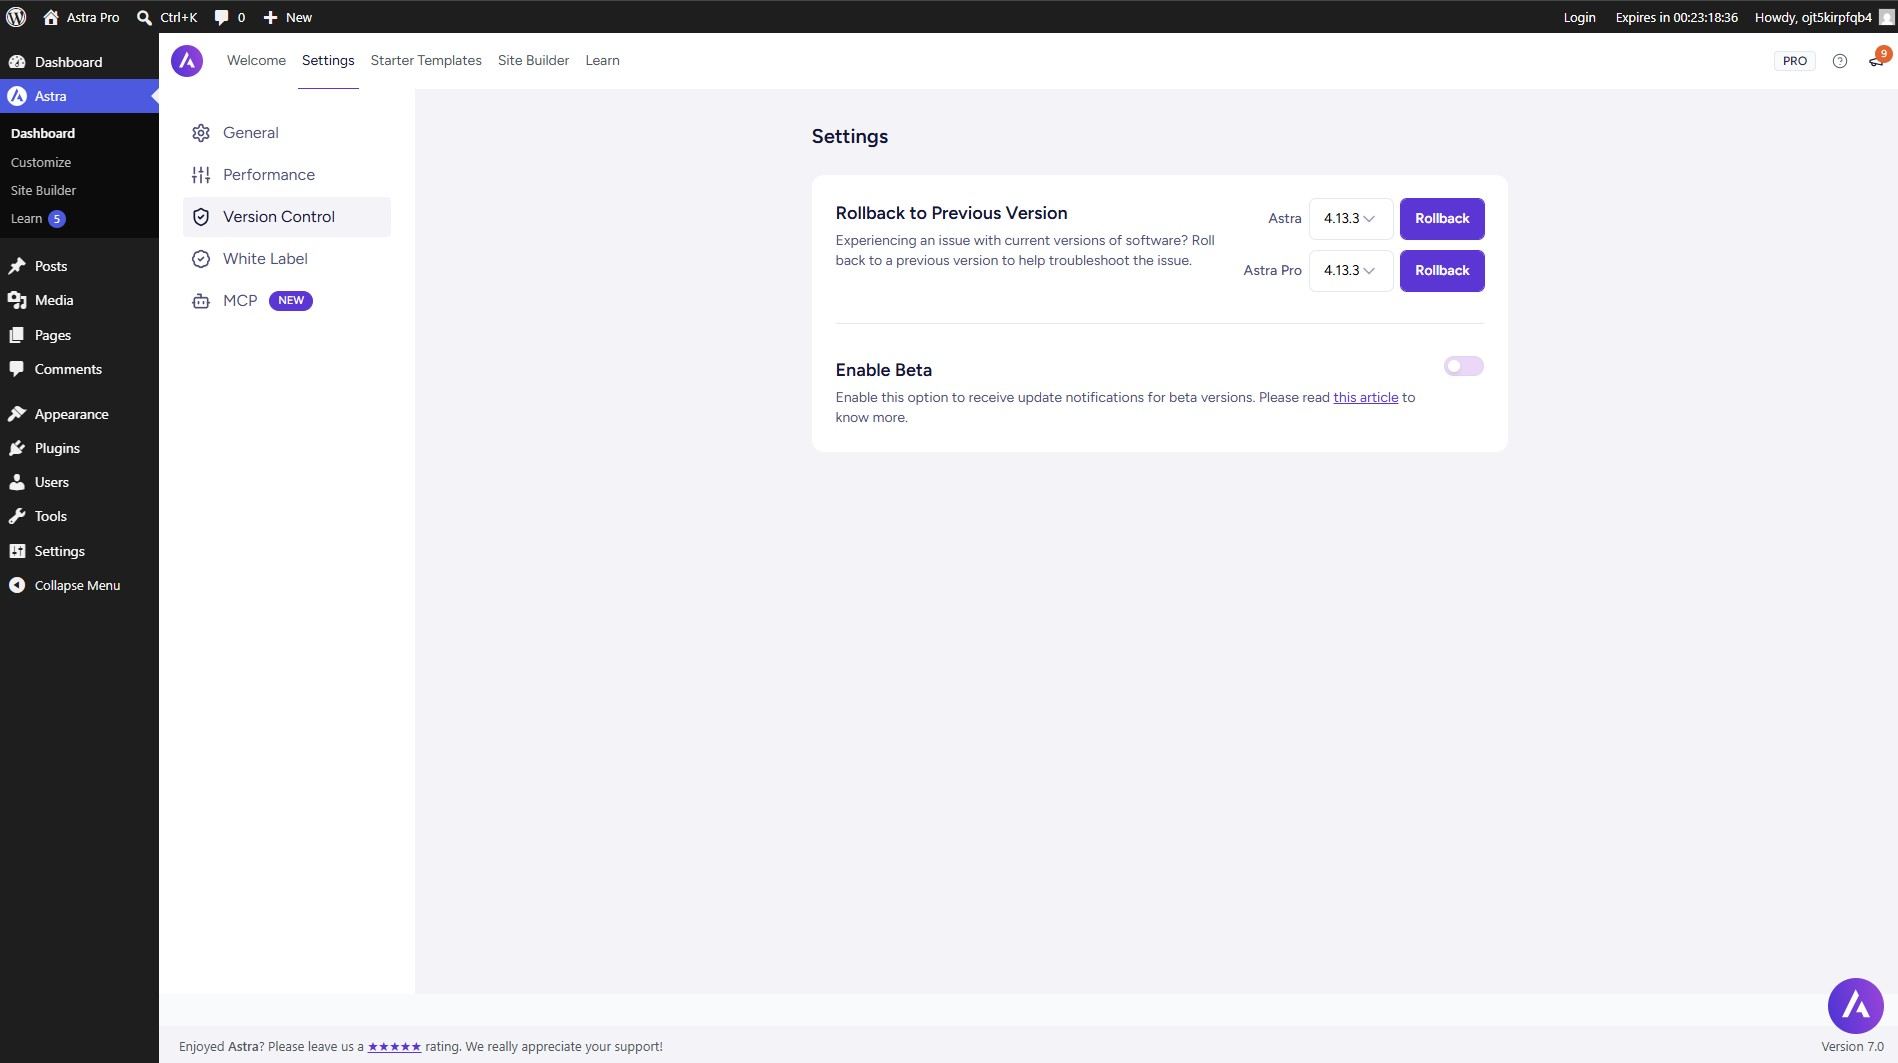This screenshot has width=1898, height=1063.
Task: Click the Ctrl+K search icon
Action: coord(144,17)
